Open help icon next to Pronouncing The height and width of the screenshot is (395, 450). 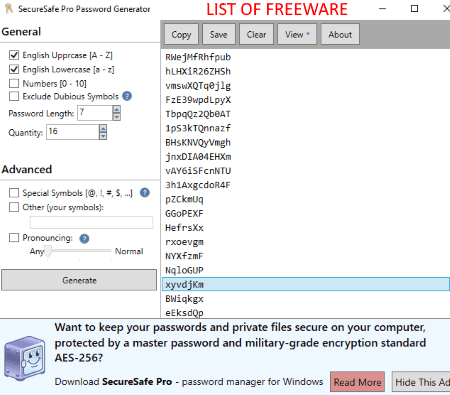coord(84,238)
